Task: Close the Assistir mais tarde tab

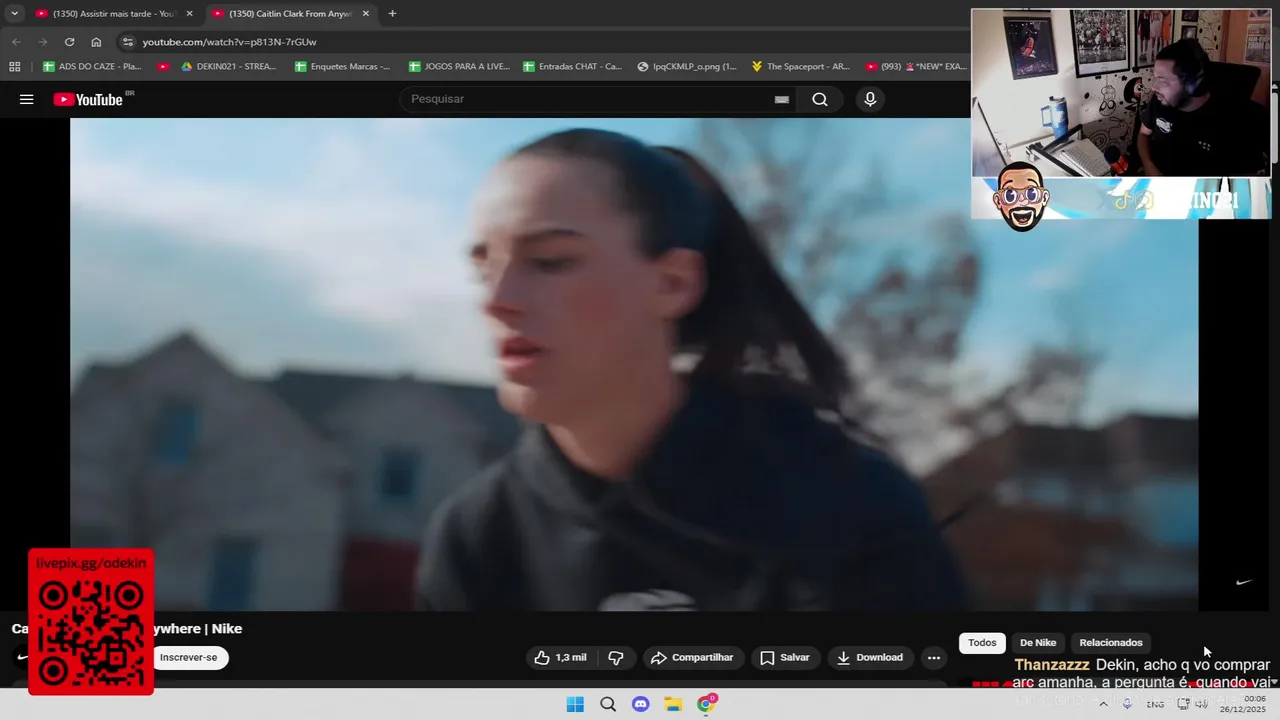Action: pos(189,14)
